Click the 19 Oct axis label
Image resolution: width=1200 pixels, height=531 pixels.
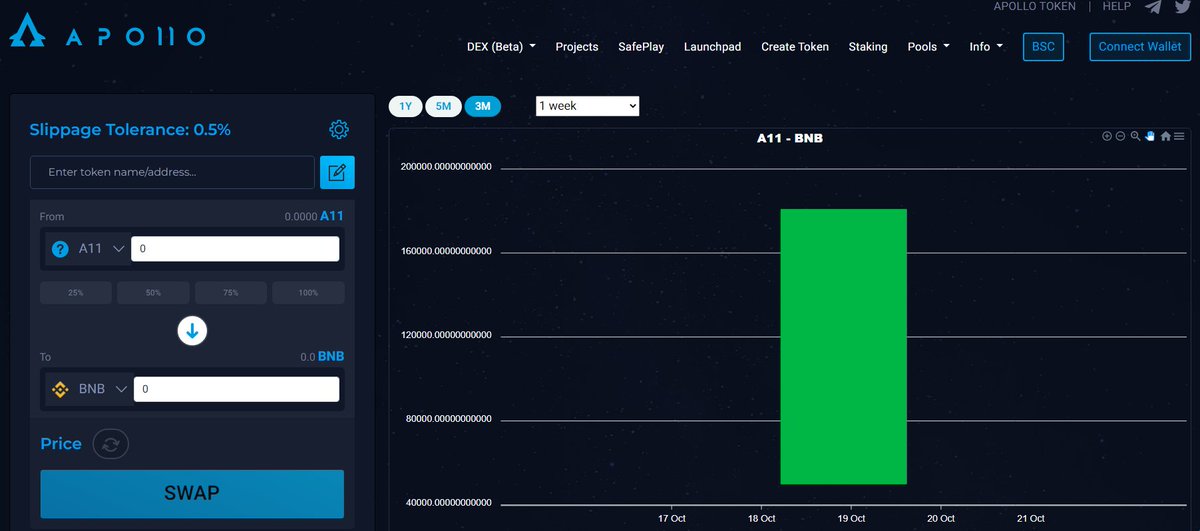tap(851, 518)
